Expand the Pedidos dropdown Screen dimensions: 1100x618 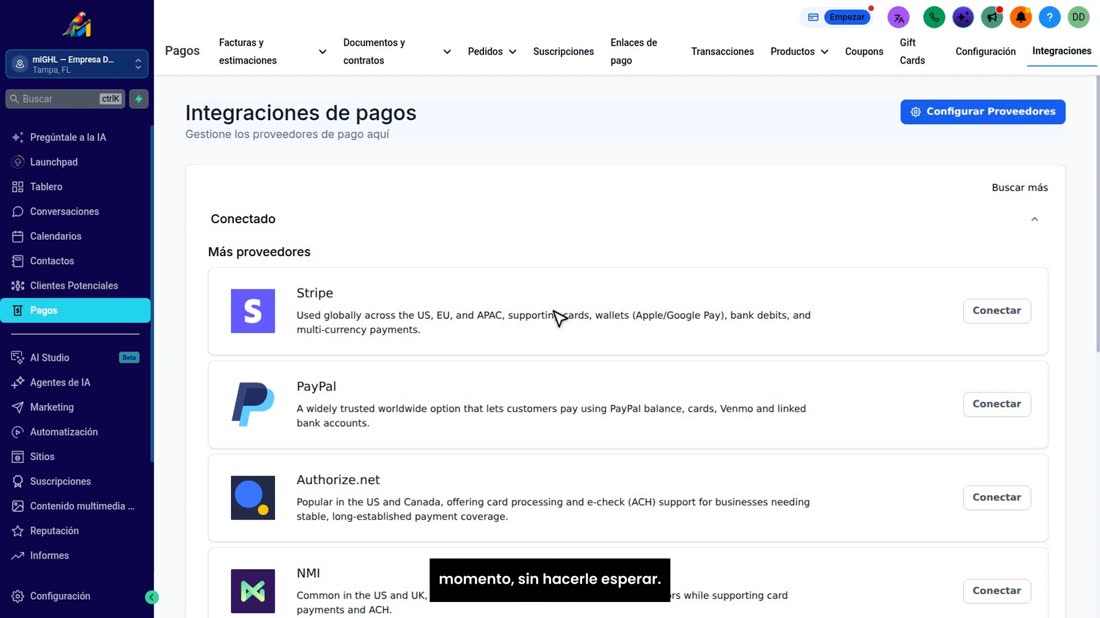click(492, 51)
